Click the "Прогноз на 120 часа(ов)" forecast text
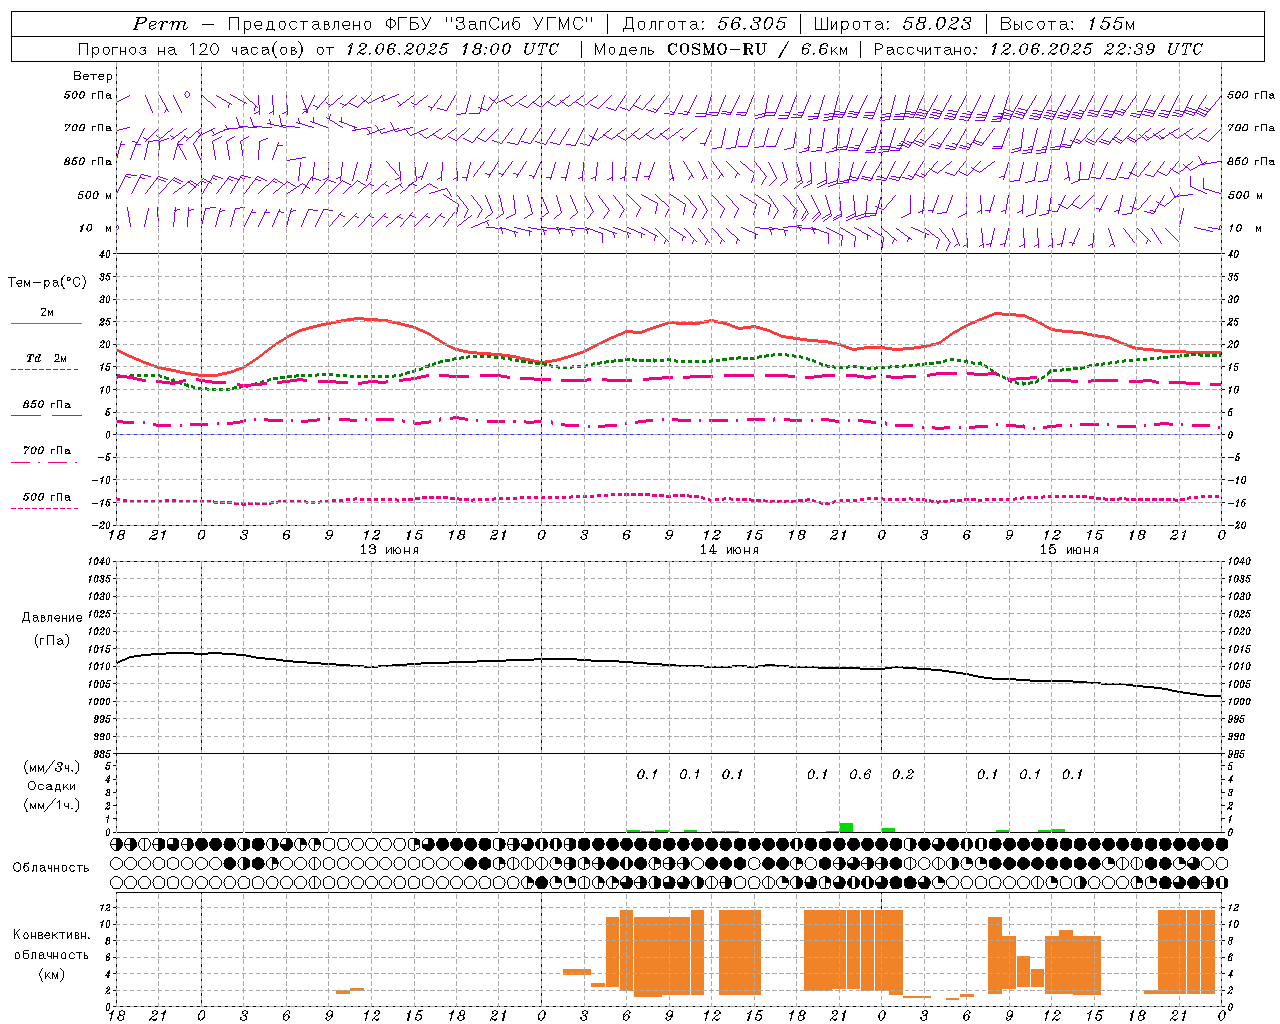The image size is (1280, 1024). [192, 49]
